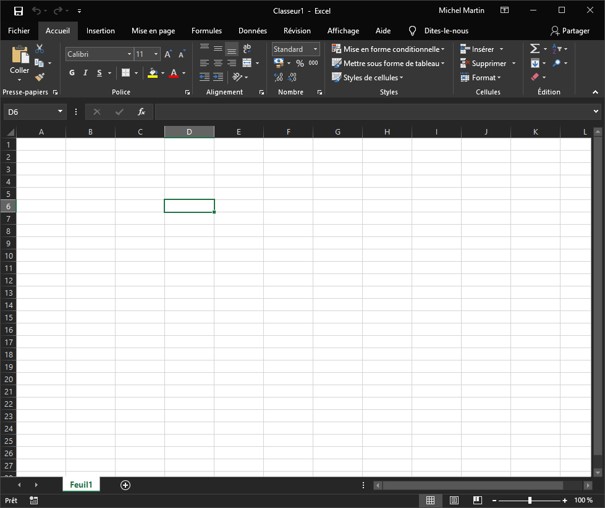
Task: Click the percent style icon
Action: pos(298,63)
